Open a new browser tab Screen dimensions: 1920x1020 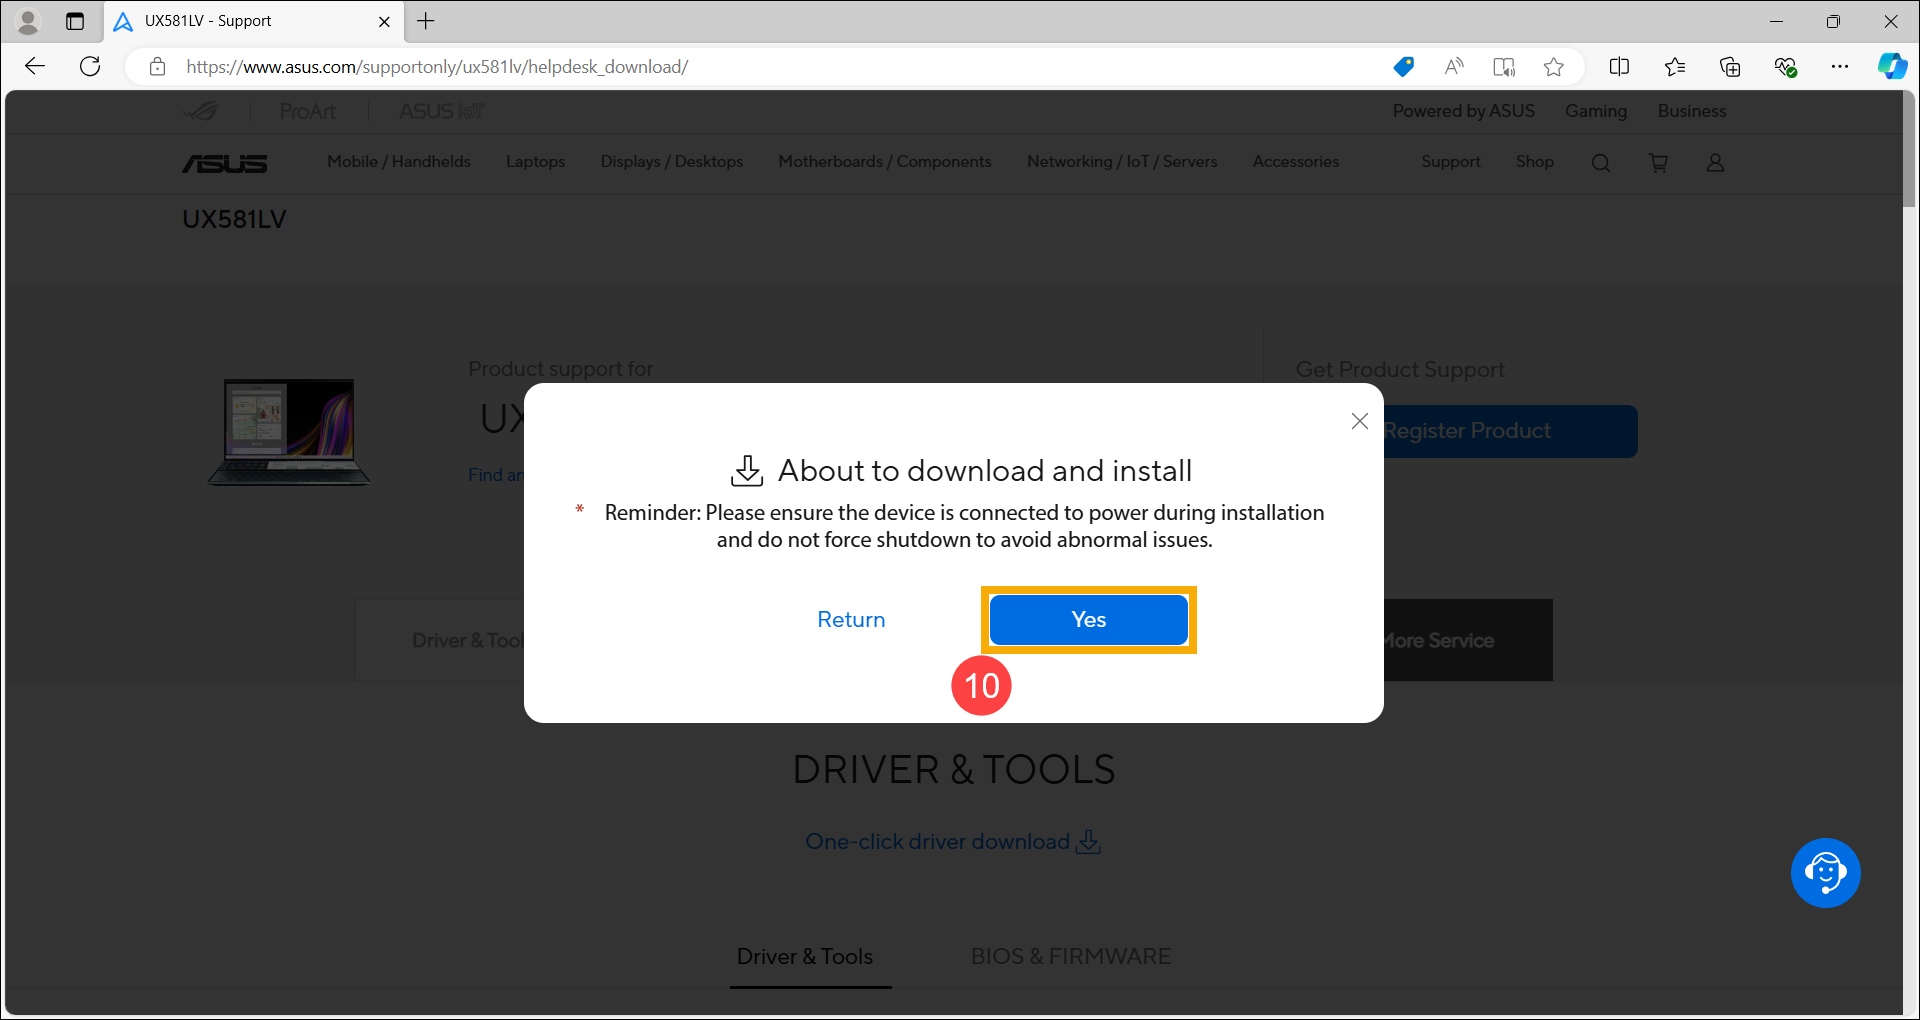pyautogui.click(x=426, y=21)
